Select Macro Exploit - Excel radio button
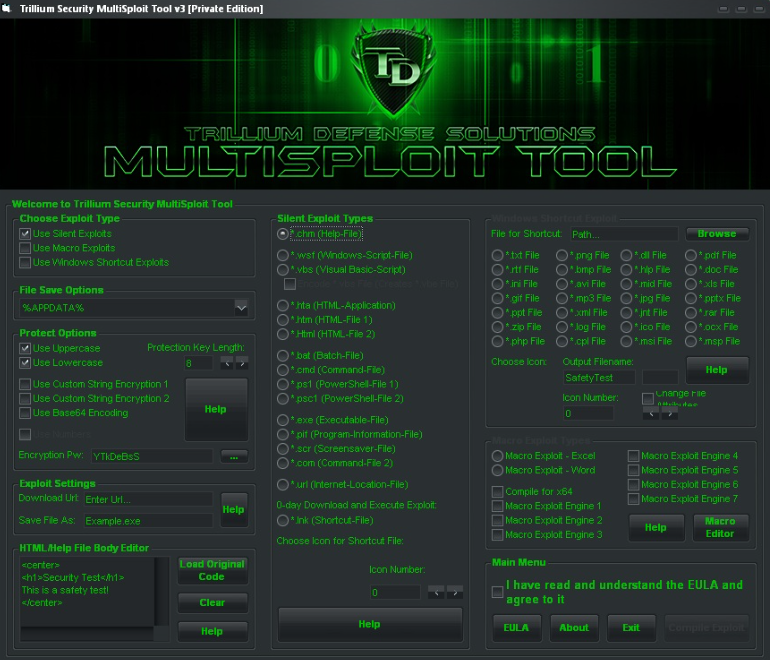The image size is (773, 660). pos(497,456)
